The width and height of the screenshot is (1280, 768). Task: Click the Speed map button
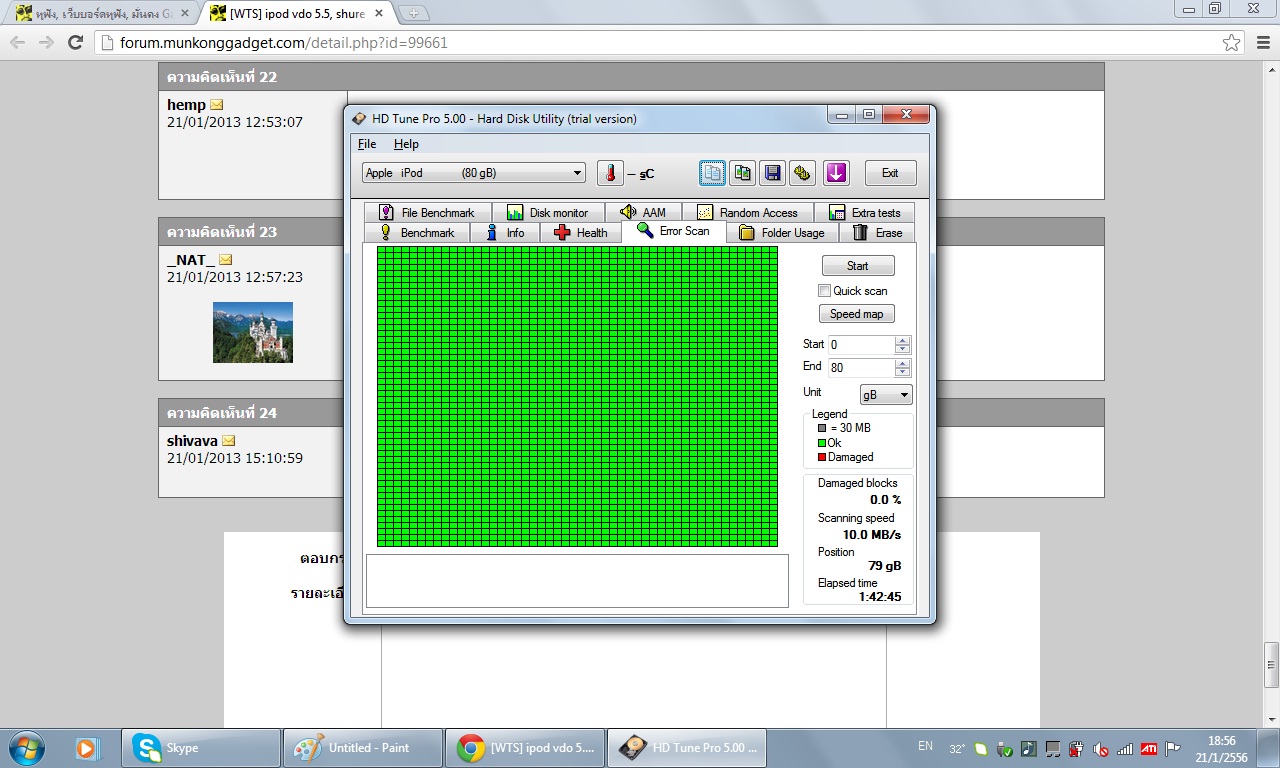pos(857,314)
